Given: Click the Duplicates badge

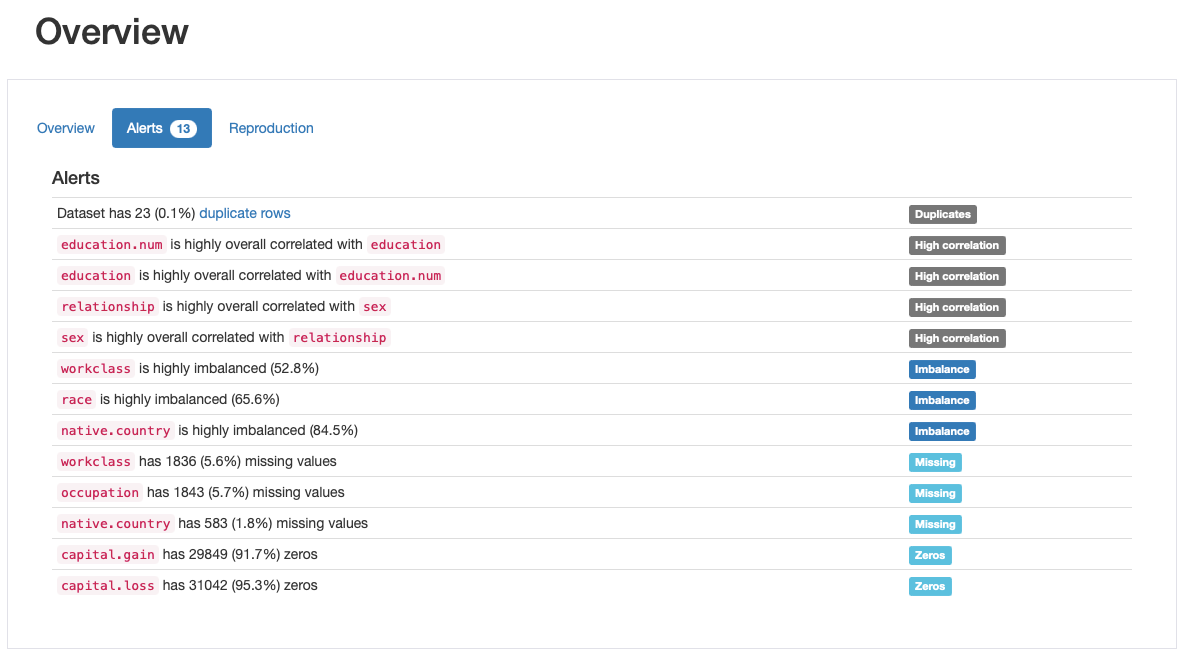Looking at the screenshot, I should pos(942,214).
